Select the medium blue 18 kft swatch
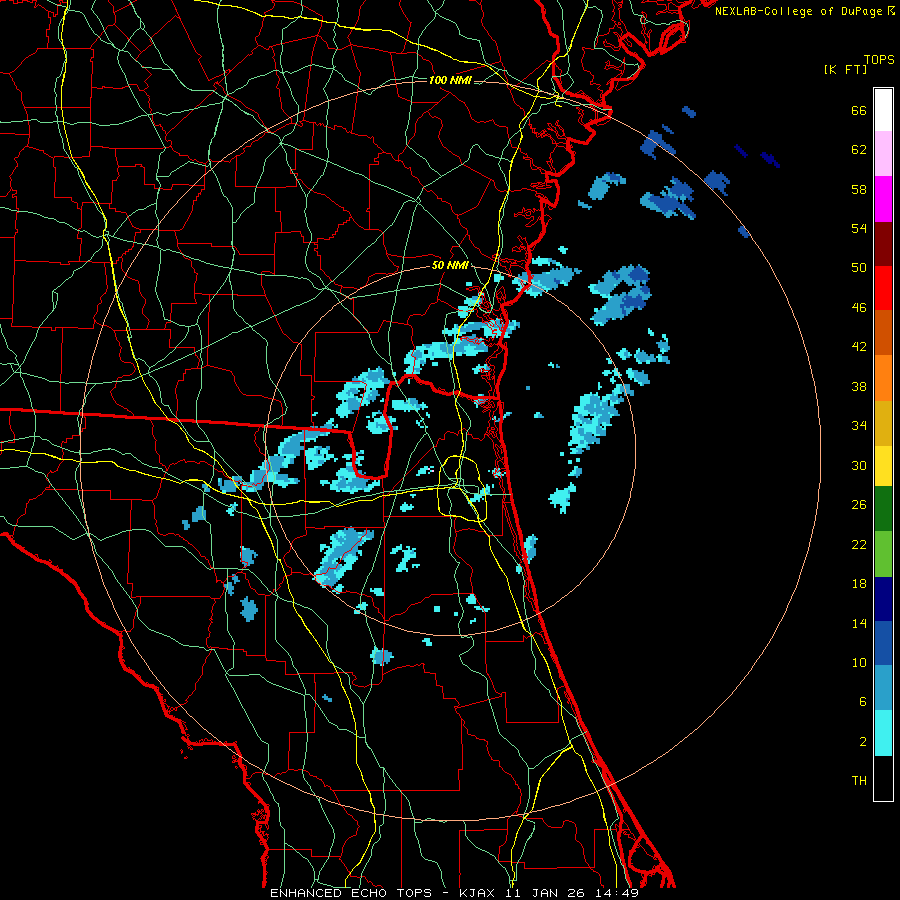The width and height of the screenshot is (900, 900). point(883,643)
